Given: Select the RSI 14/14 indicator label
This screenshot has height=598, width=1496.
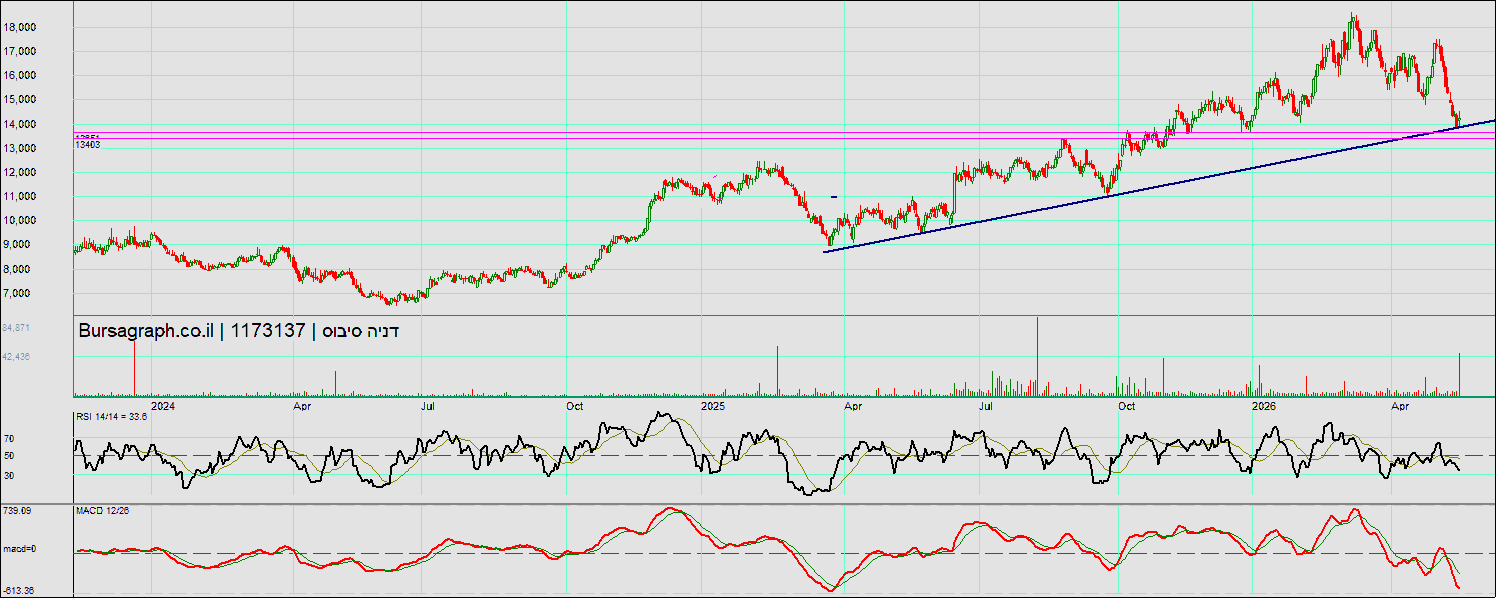Looking at the screenshot, I should pyautogui.click(x=112, y=417).
